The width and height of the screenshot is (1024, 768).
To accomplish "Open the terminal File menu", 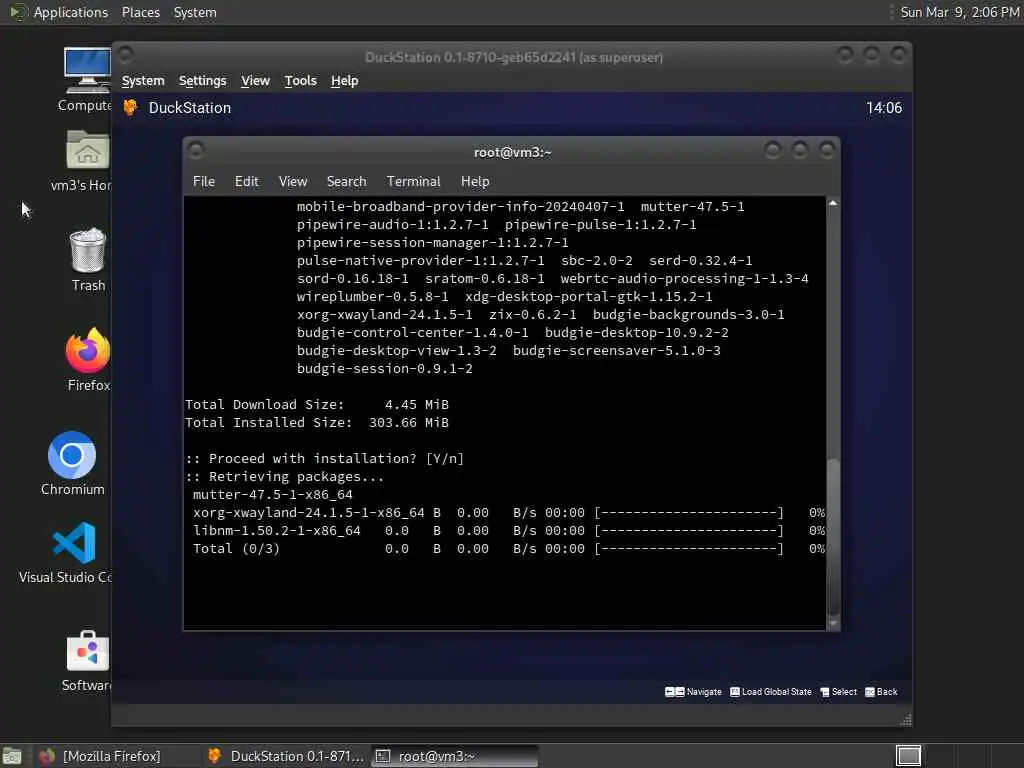I will (x=204, y=181).
